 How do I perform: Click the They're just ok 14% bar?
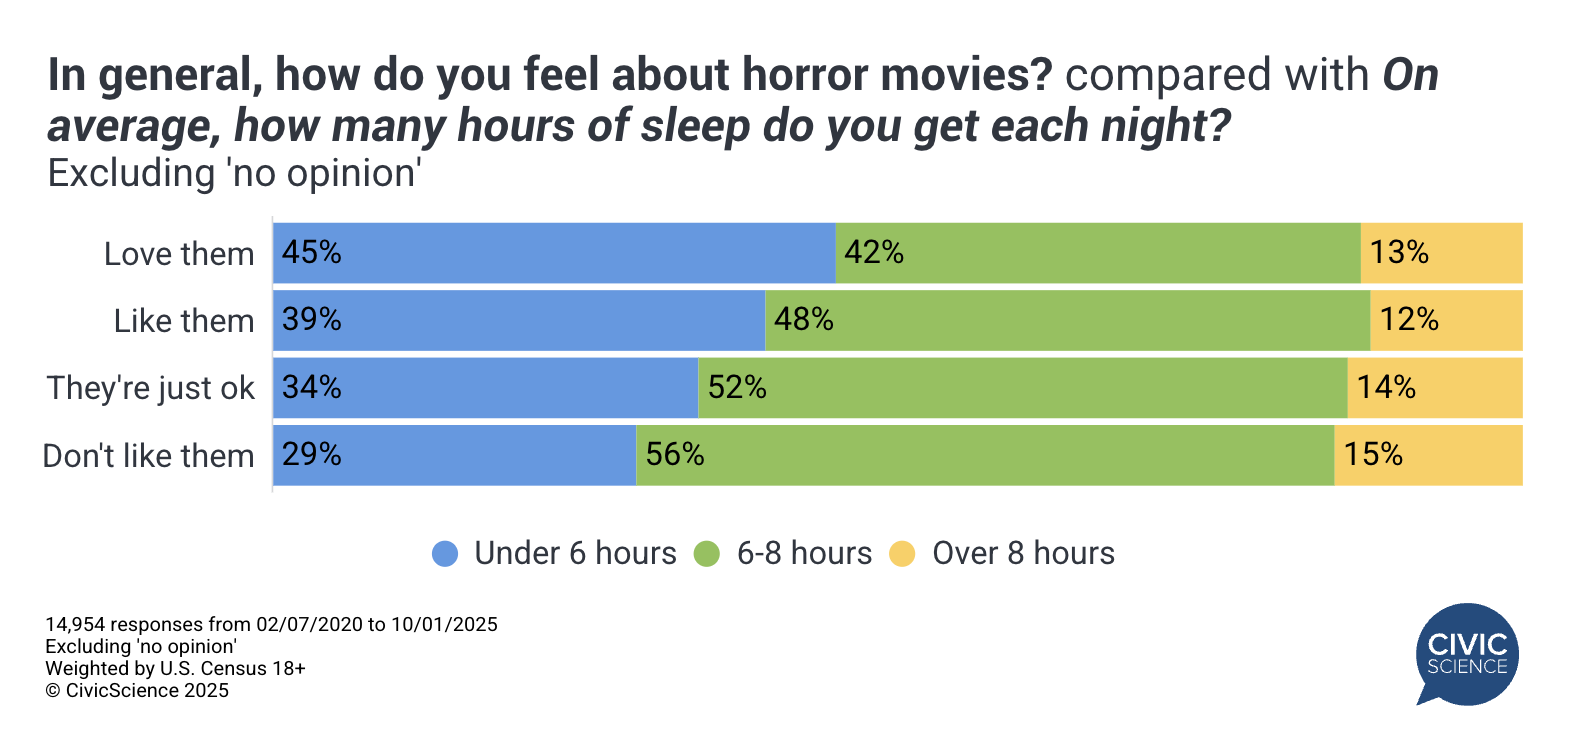click(x=1435, y=387)
